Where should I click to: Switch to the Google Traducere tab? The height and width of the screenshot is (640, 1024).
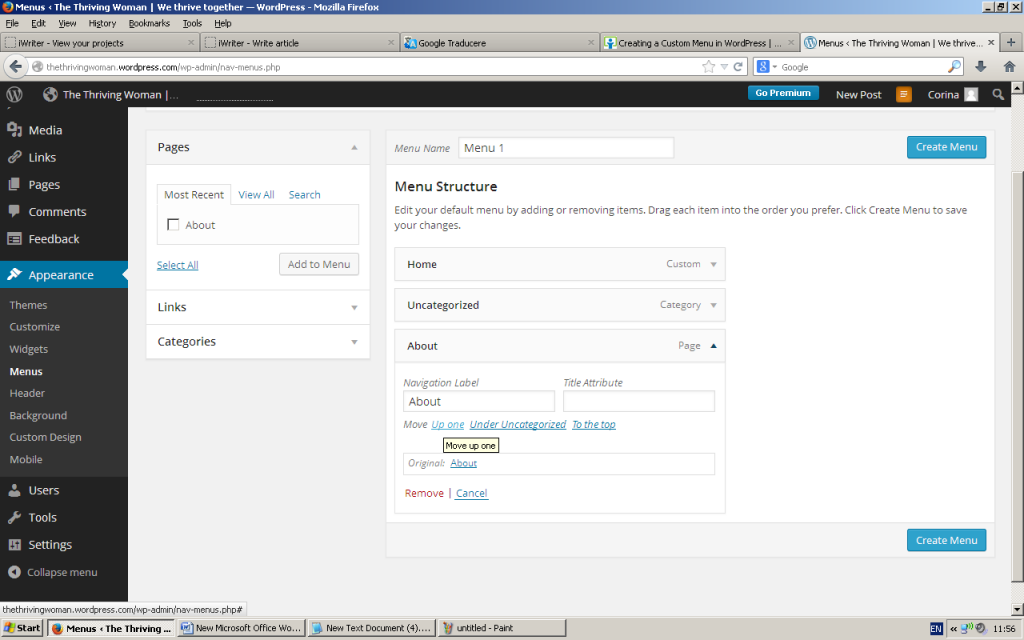498,42
